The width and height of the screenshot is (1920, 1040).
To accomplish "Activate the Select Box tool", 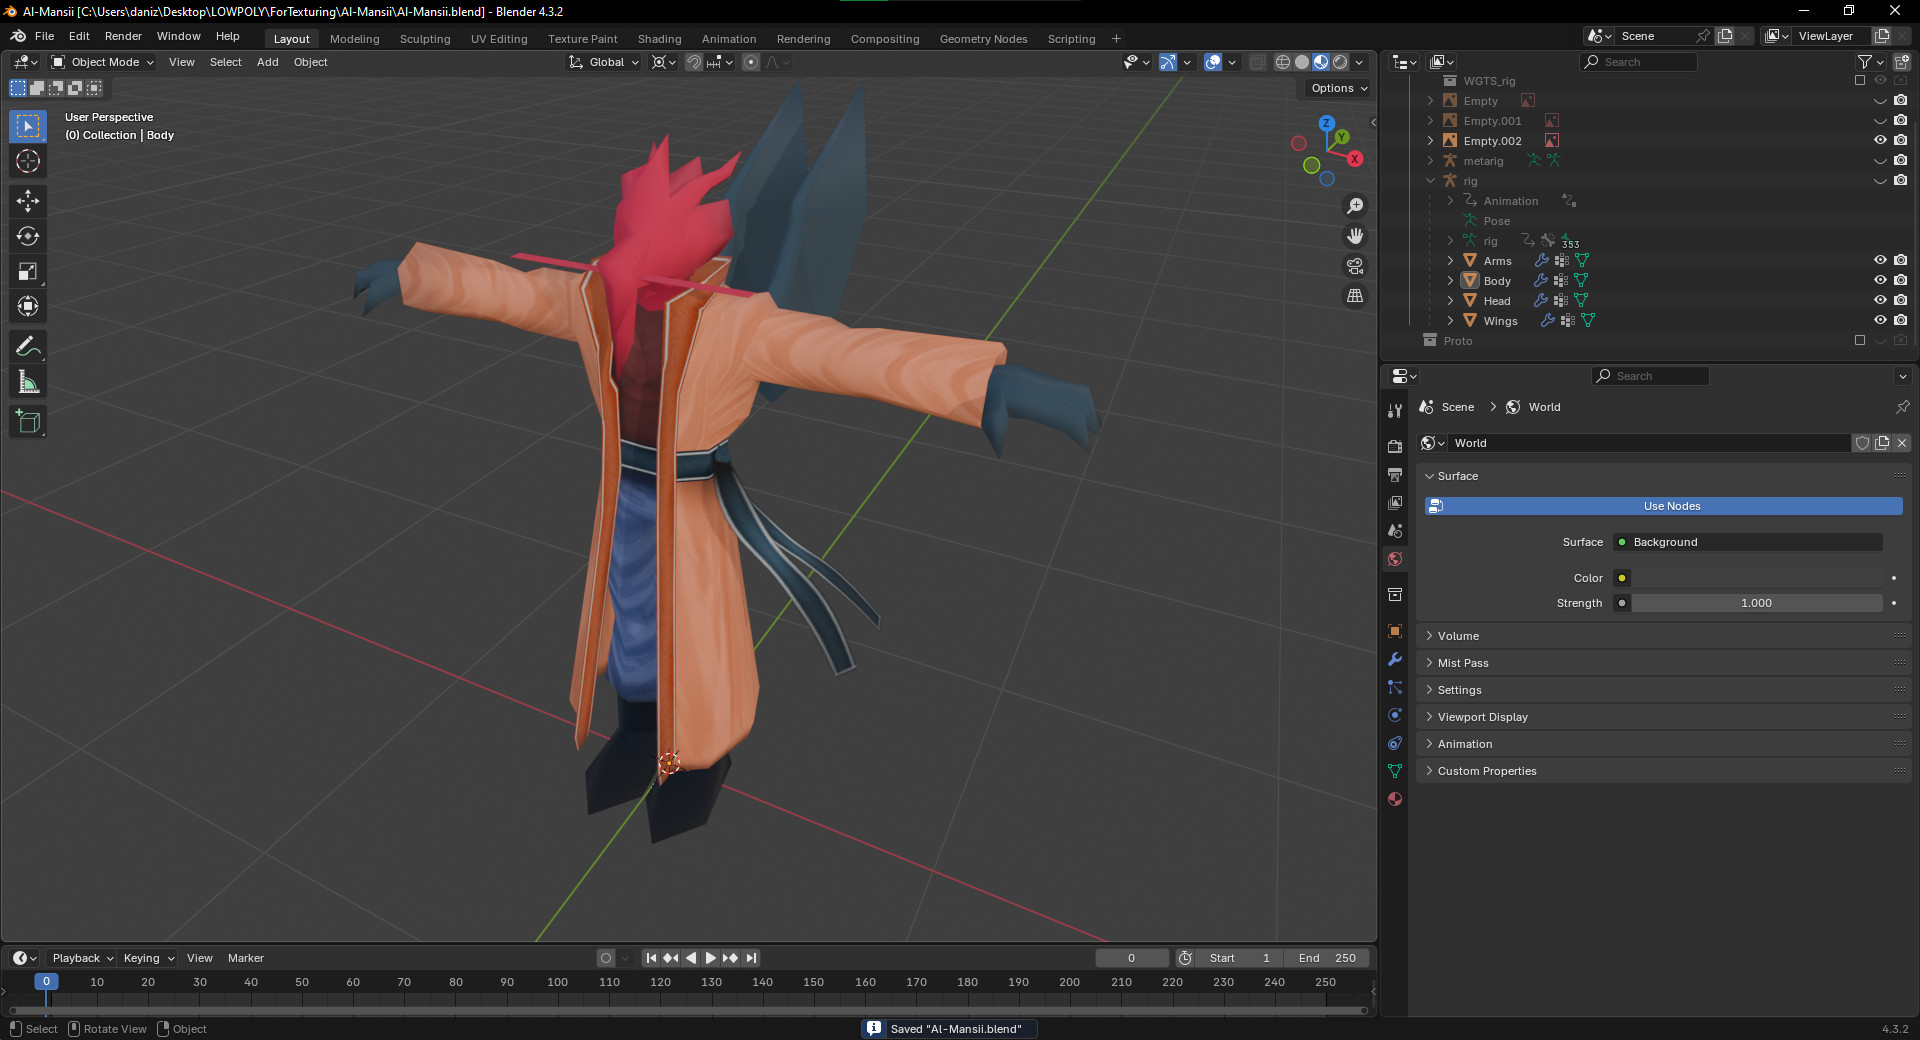I will (x=28, y=126).
